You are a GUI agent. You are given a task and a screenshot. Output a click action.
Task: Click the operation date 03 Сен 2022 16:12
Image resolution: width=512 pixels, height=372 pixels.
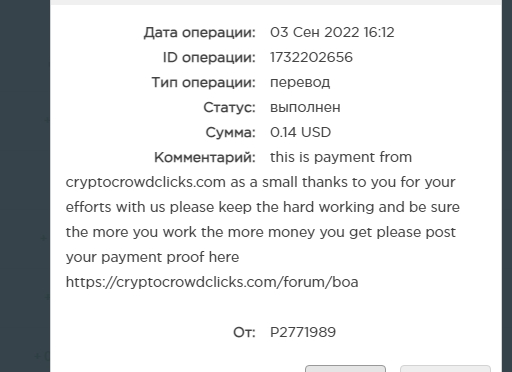(332, 32)
